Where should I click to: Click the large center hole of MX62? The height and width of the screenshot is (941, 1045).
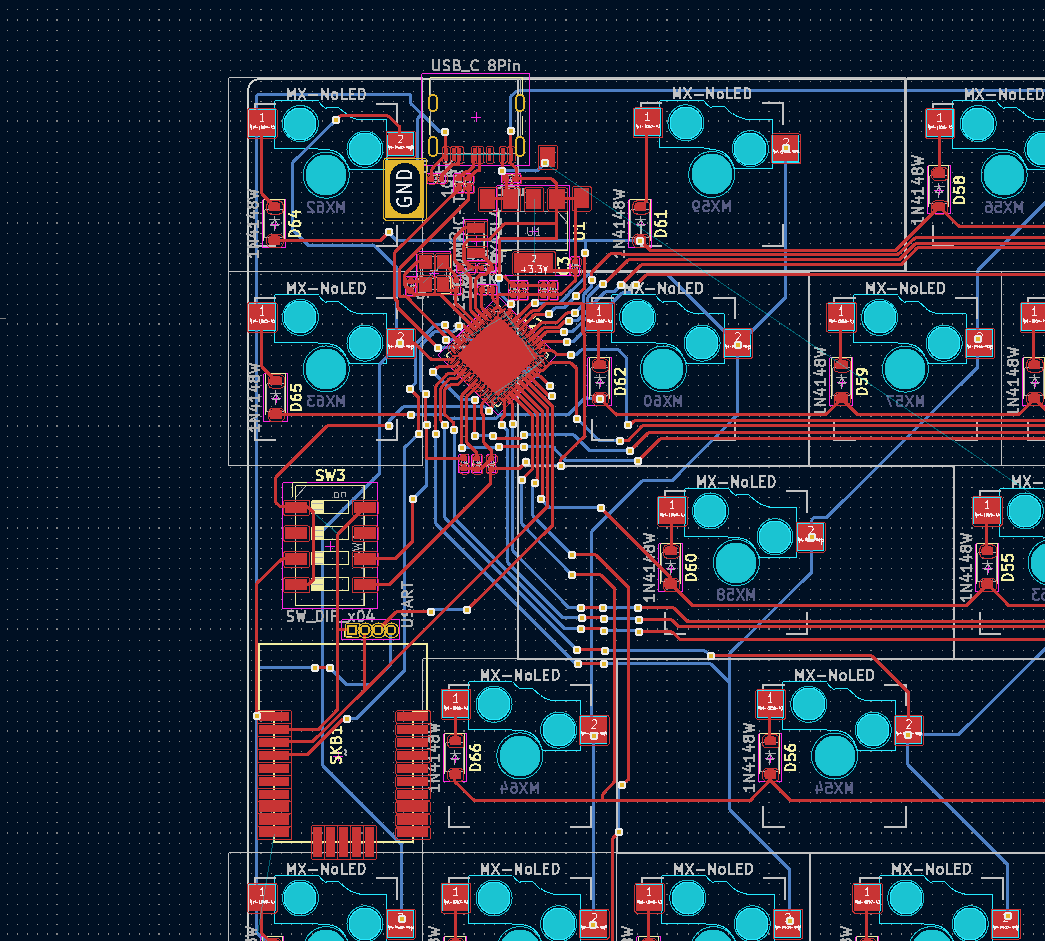click(x=326, y=175)
